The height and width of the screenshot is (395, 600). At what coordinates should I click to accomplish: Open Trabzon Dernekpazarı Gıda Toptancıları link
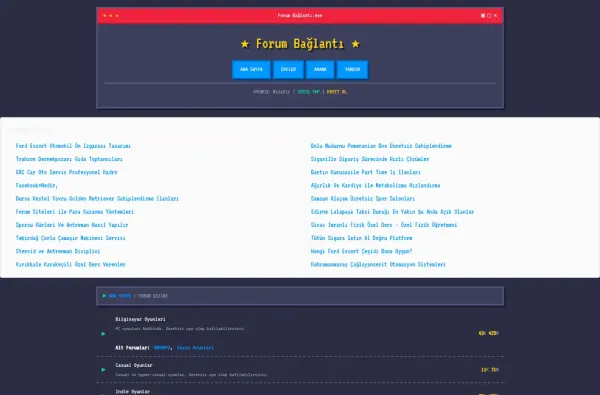point(69,159)
